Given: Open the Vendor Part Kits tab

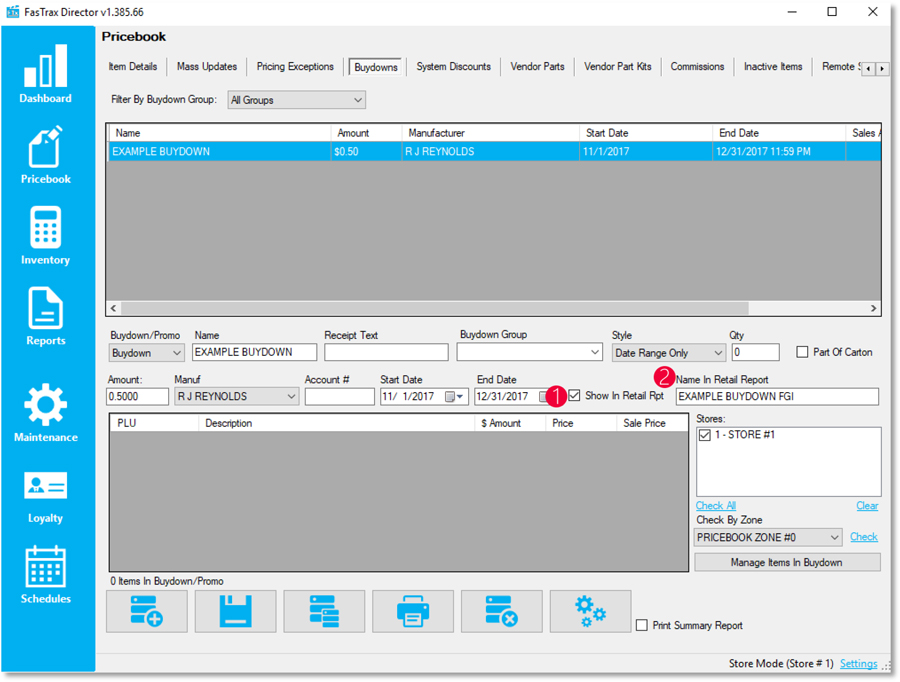Looking at the screenshot, I should [x=618, y=67].
